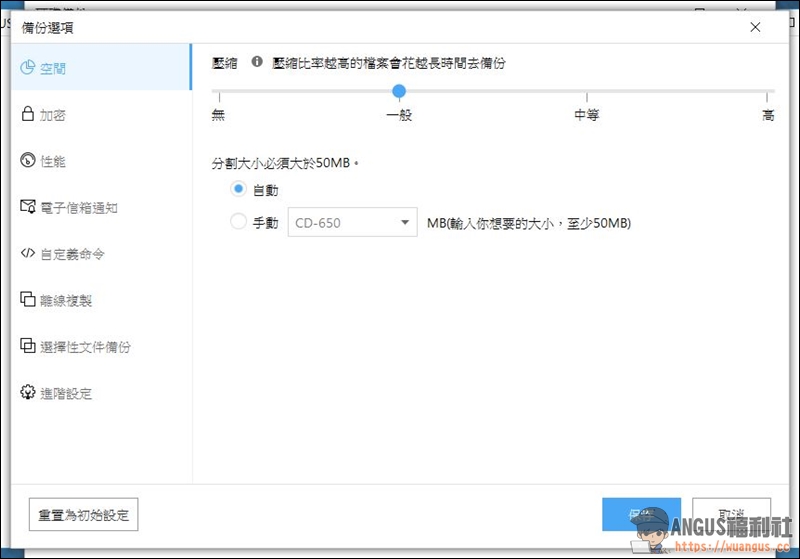The image size is (800, 559).
Task: Click the 加密 lock icon
Action: pos(28,115)
